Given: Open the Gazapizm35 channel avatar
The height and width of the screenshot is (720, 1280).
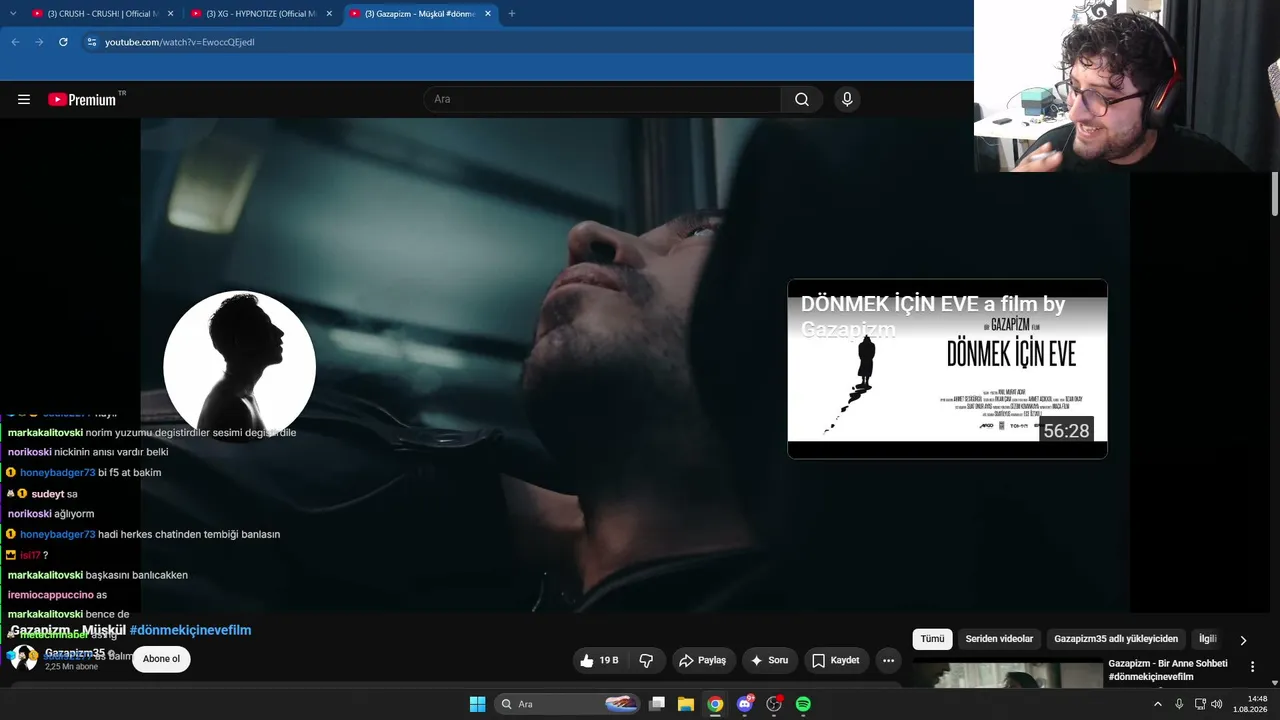Looking at the screenshot, I should coord(23,658).
